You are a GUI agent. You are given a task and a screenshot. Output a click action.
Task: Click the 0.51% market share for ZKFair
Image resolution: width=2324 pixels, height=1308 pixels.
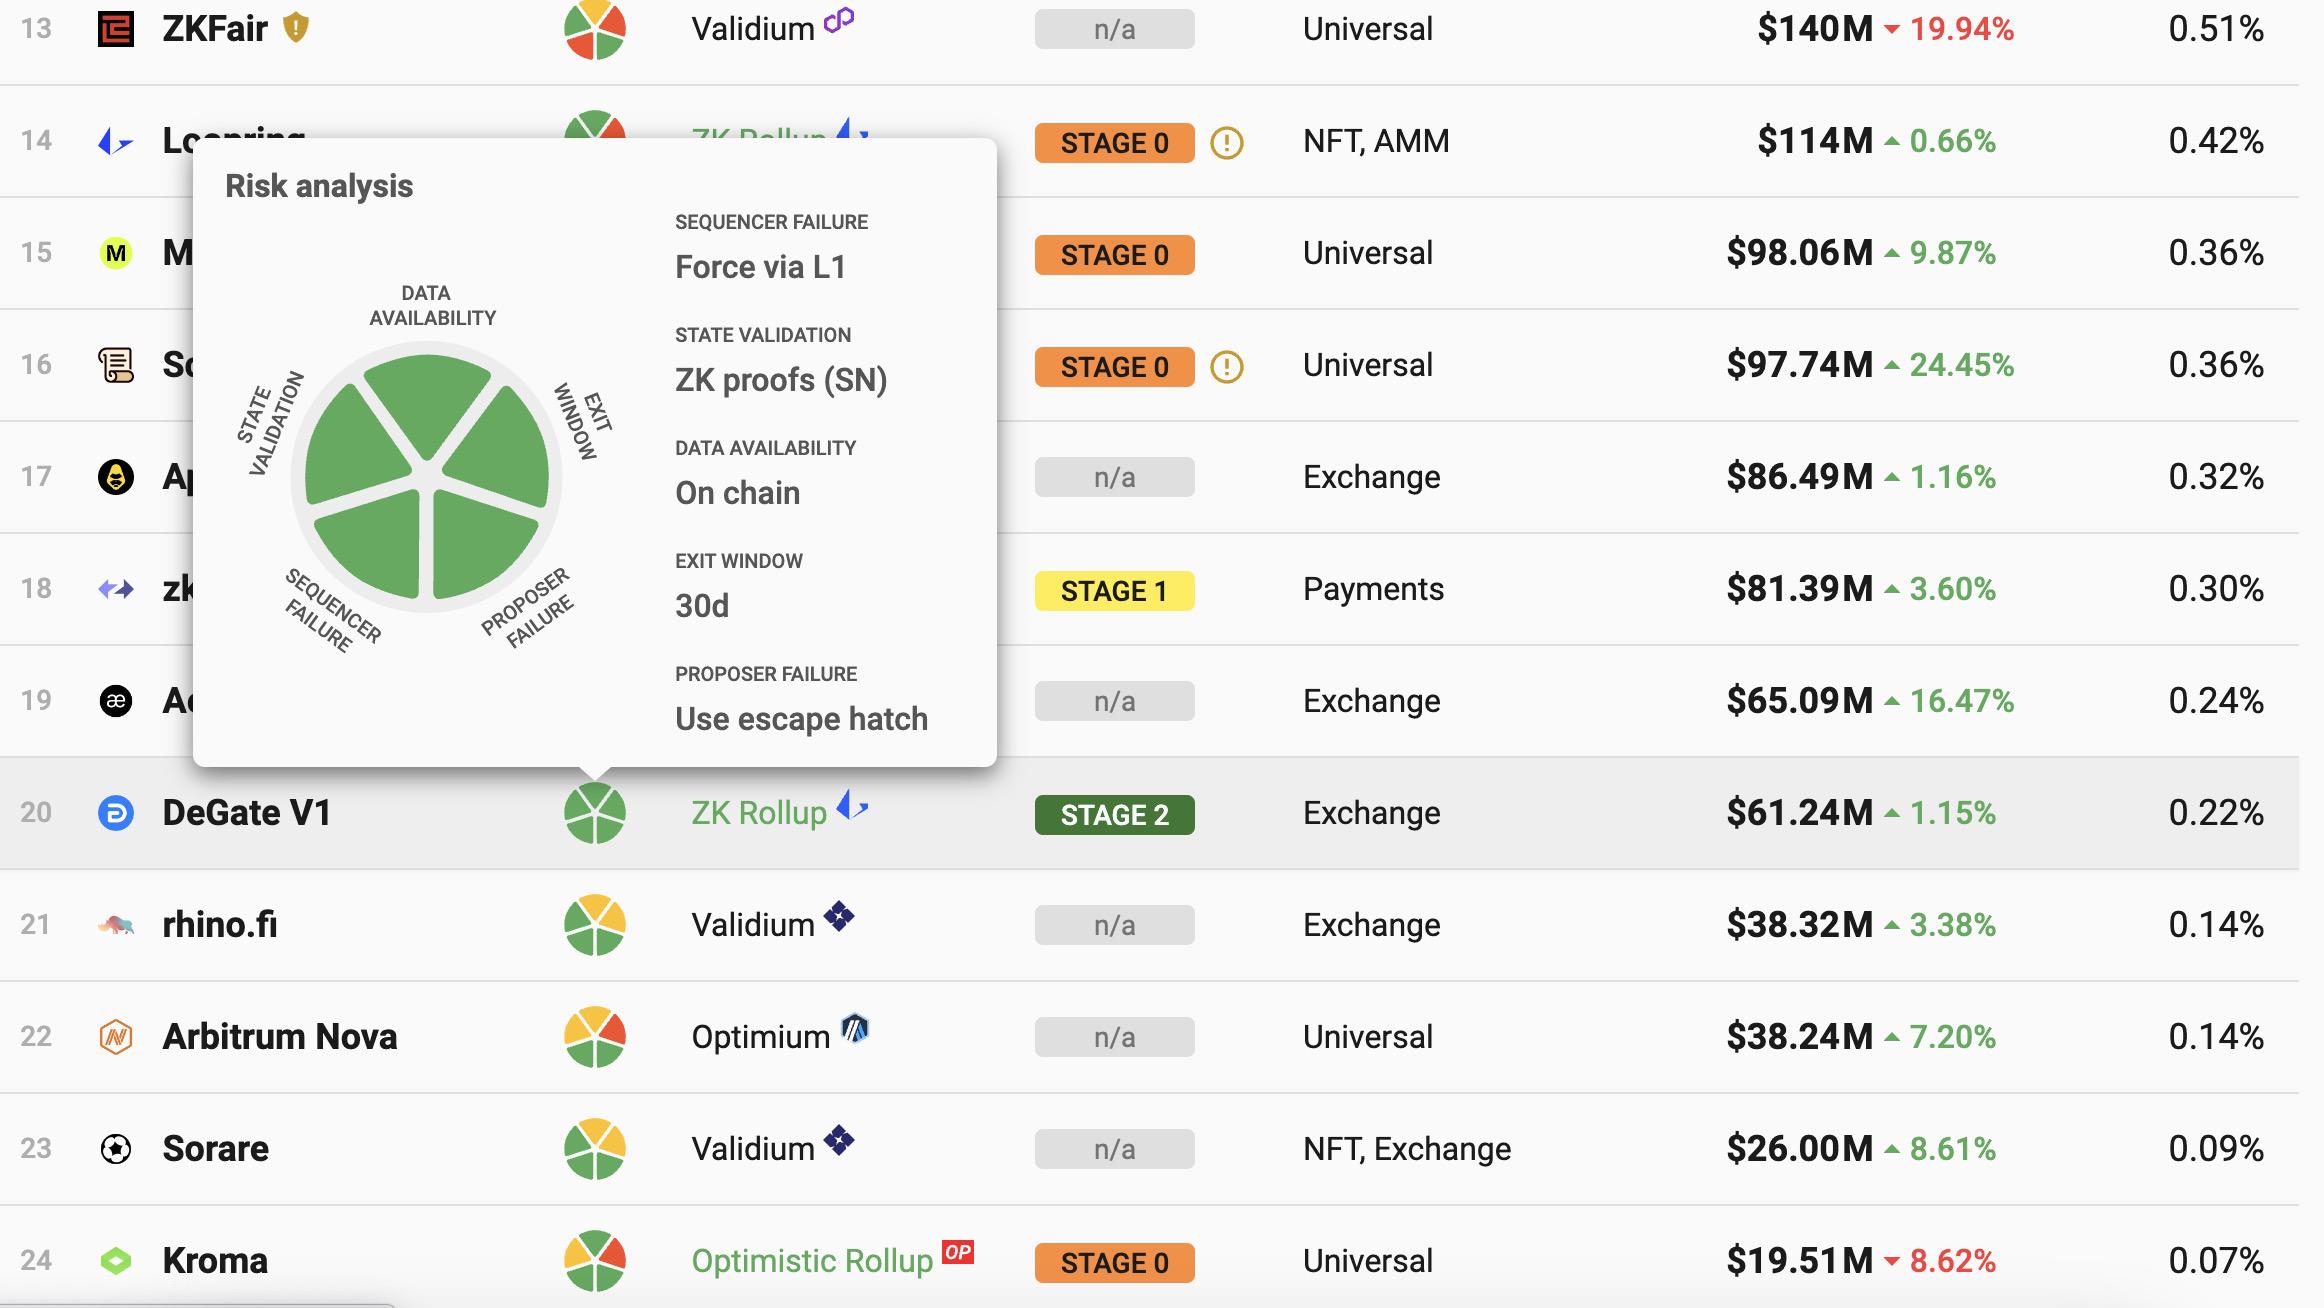(x=2216, y=29)
